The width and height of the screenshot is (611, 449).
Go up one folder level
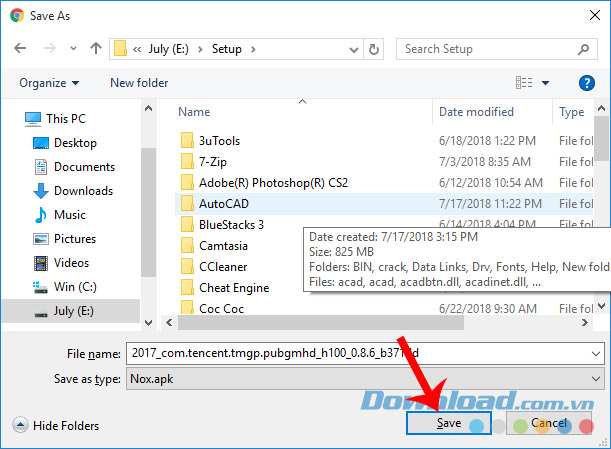pos(96,48)
